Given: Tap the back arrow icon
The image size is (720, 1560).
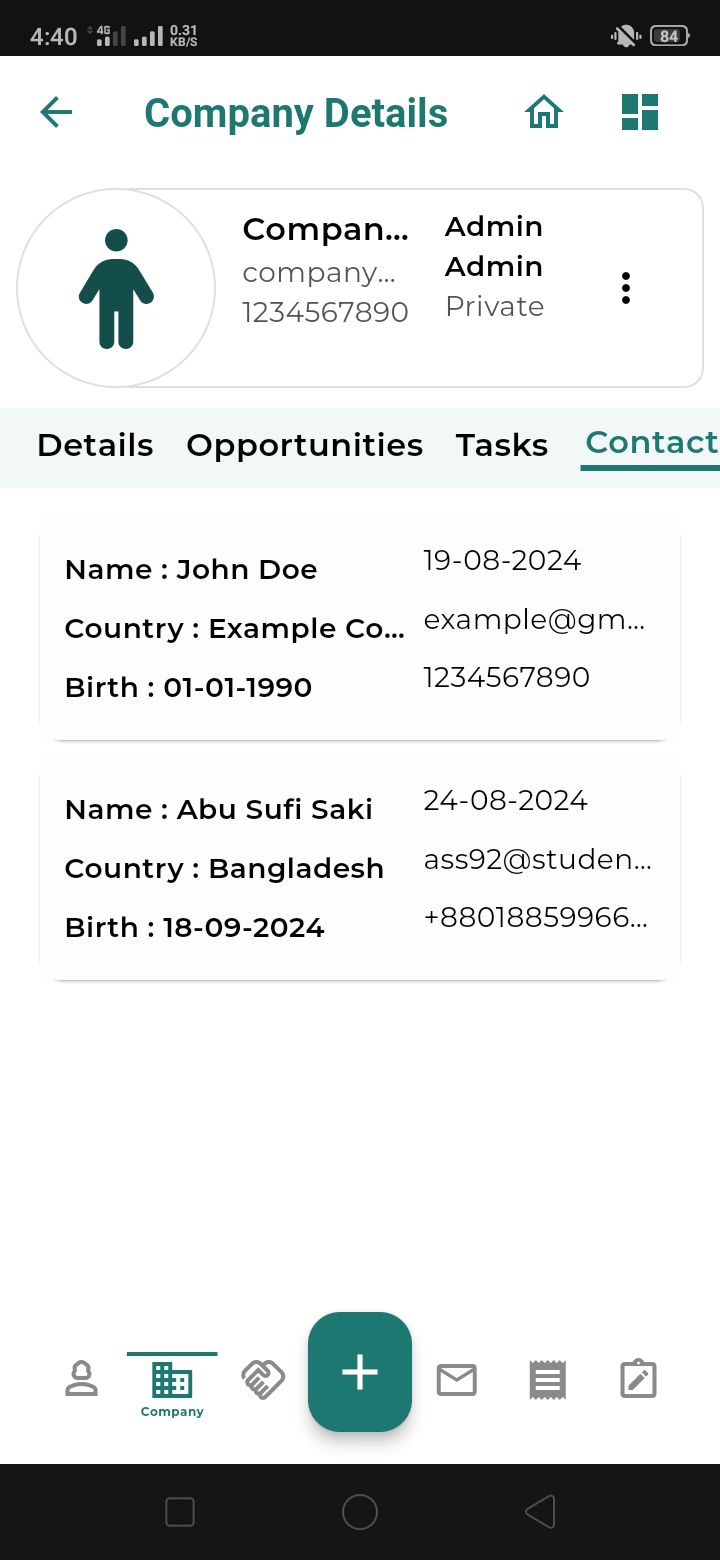Looking at the screenshot, I should tap(56, 112).
